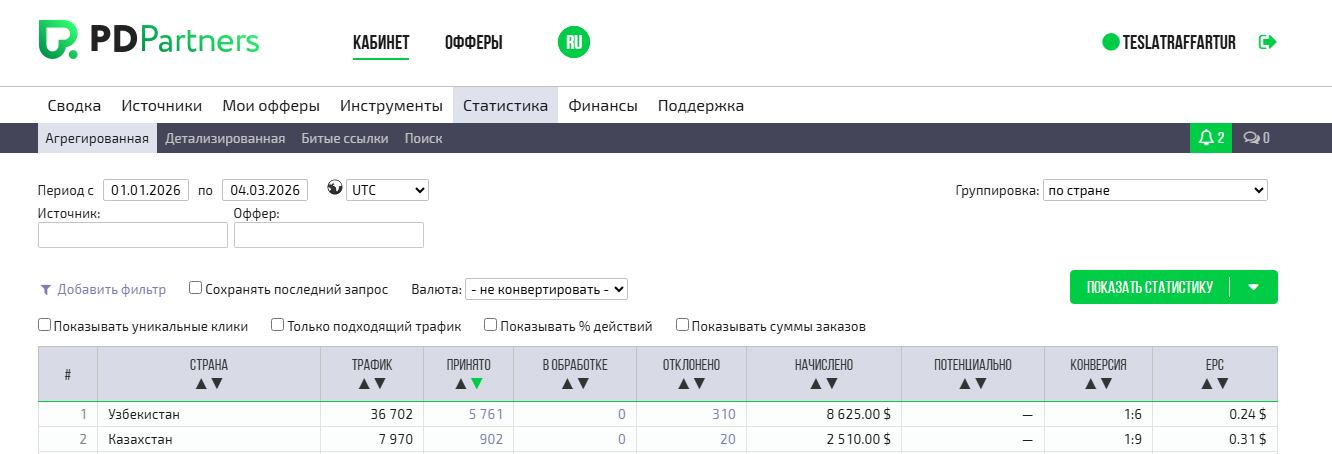Toggle Показывать уникальные клики checkbox
Screen dimensions: 1332x454
click(45, 325)
